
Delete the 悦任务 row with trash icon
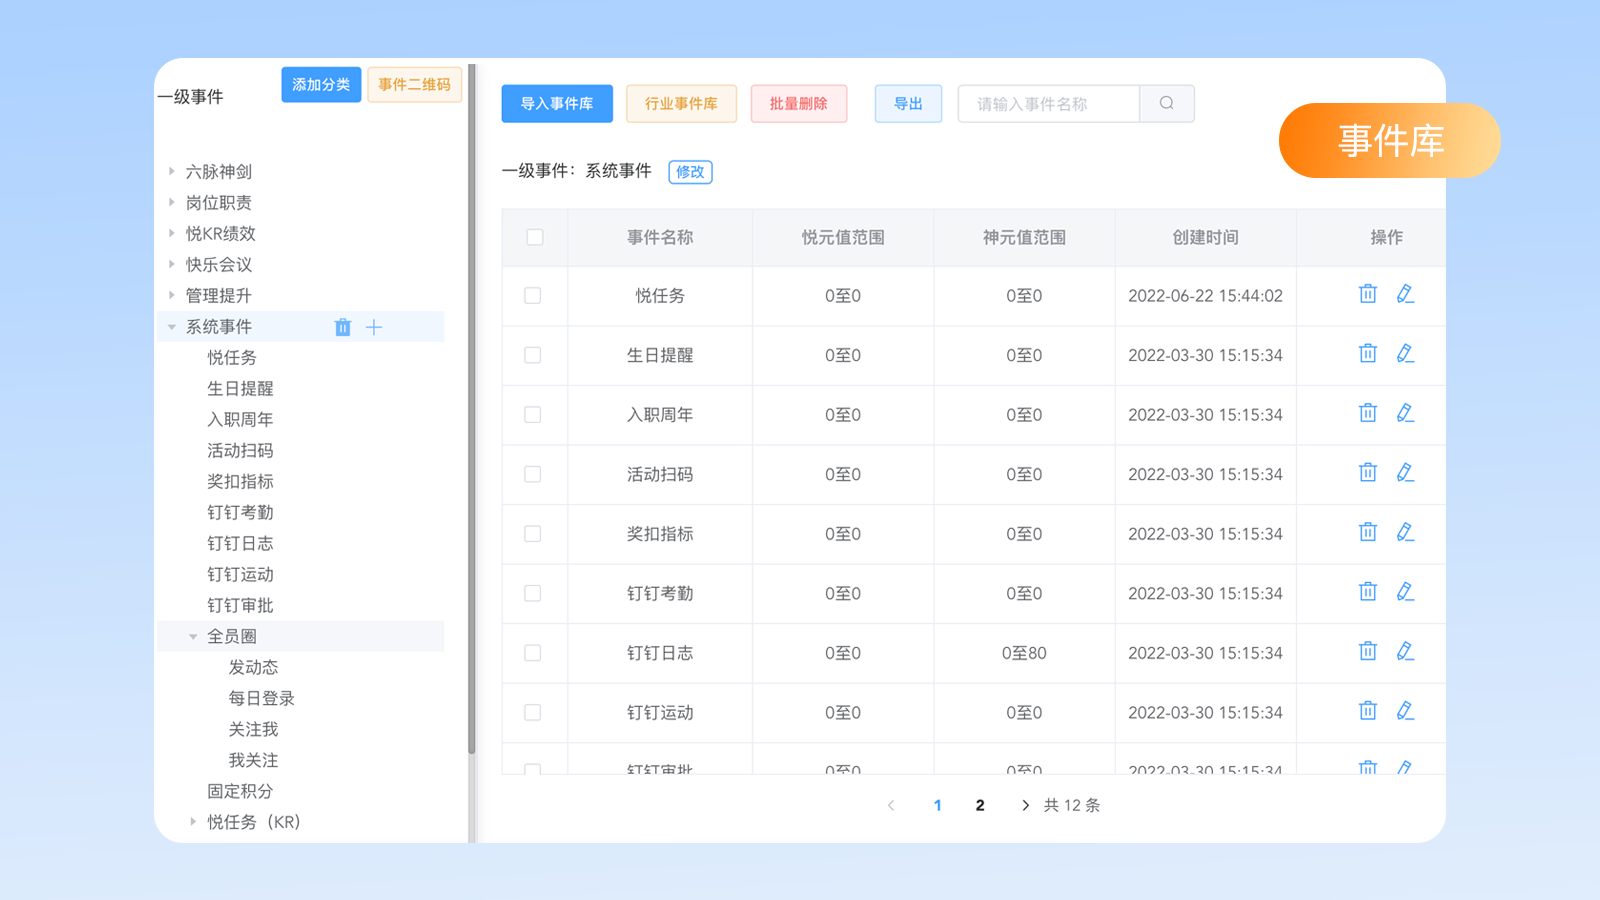pyautogui.click(x=1367, y=294)
